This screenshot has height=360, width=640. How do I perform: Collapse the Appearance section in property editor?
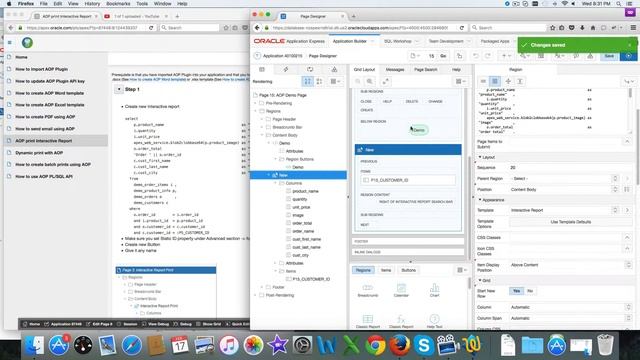tap(480, 200)
